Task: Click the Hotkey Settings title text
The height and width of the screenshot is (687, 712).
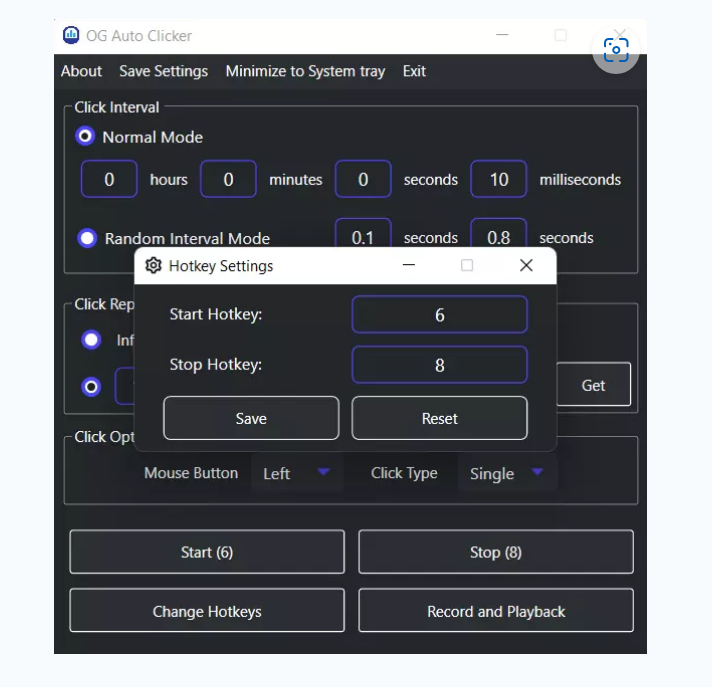Action: coord(221,266)
